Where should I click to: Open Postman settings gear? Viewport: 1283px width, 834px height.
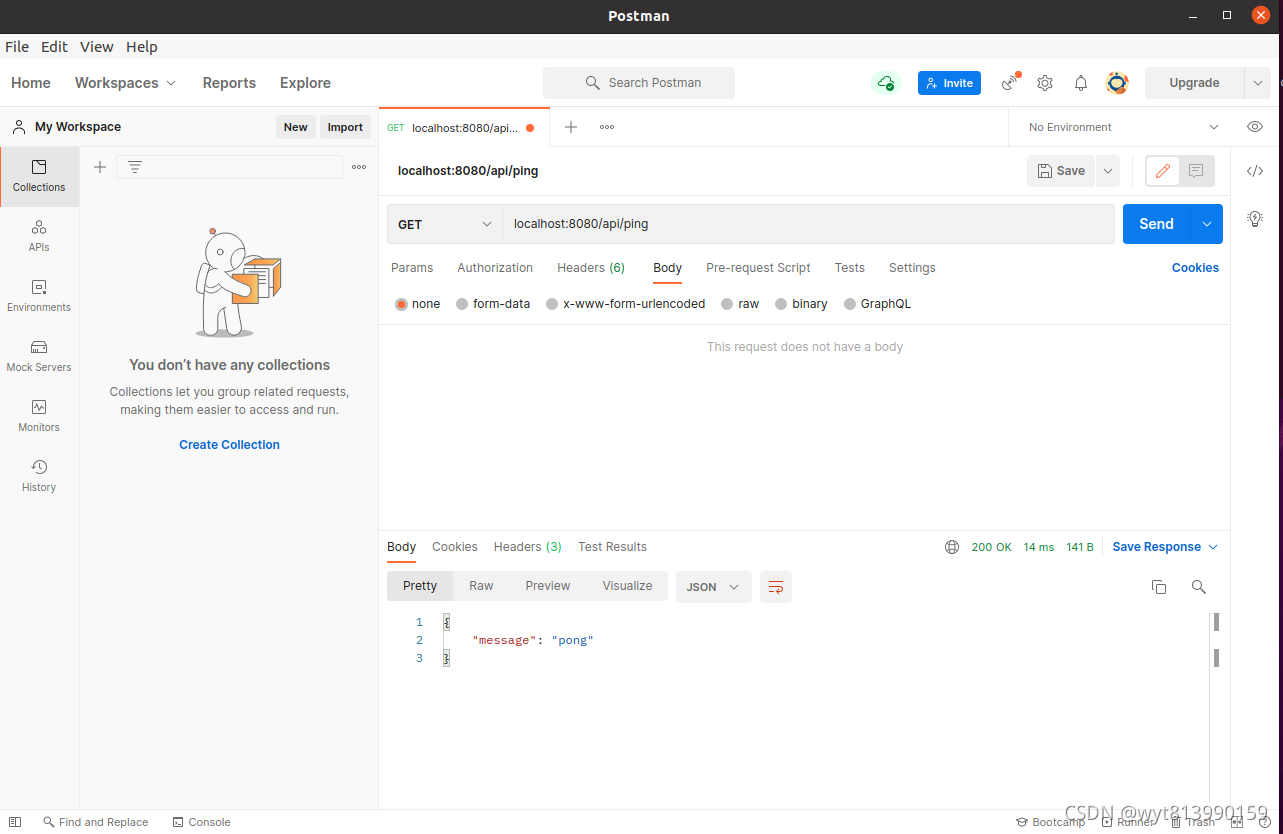tap(1044, 83)
